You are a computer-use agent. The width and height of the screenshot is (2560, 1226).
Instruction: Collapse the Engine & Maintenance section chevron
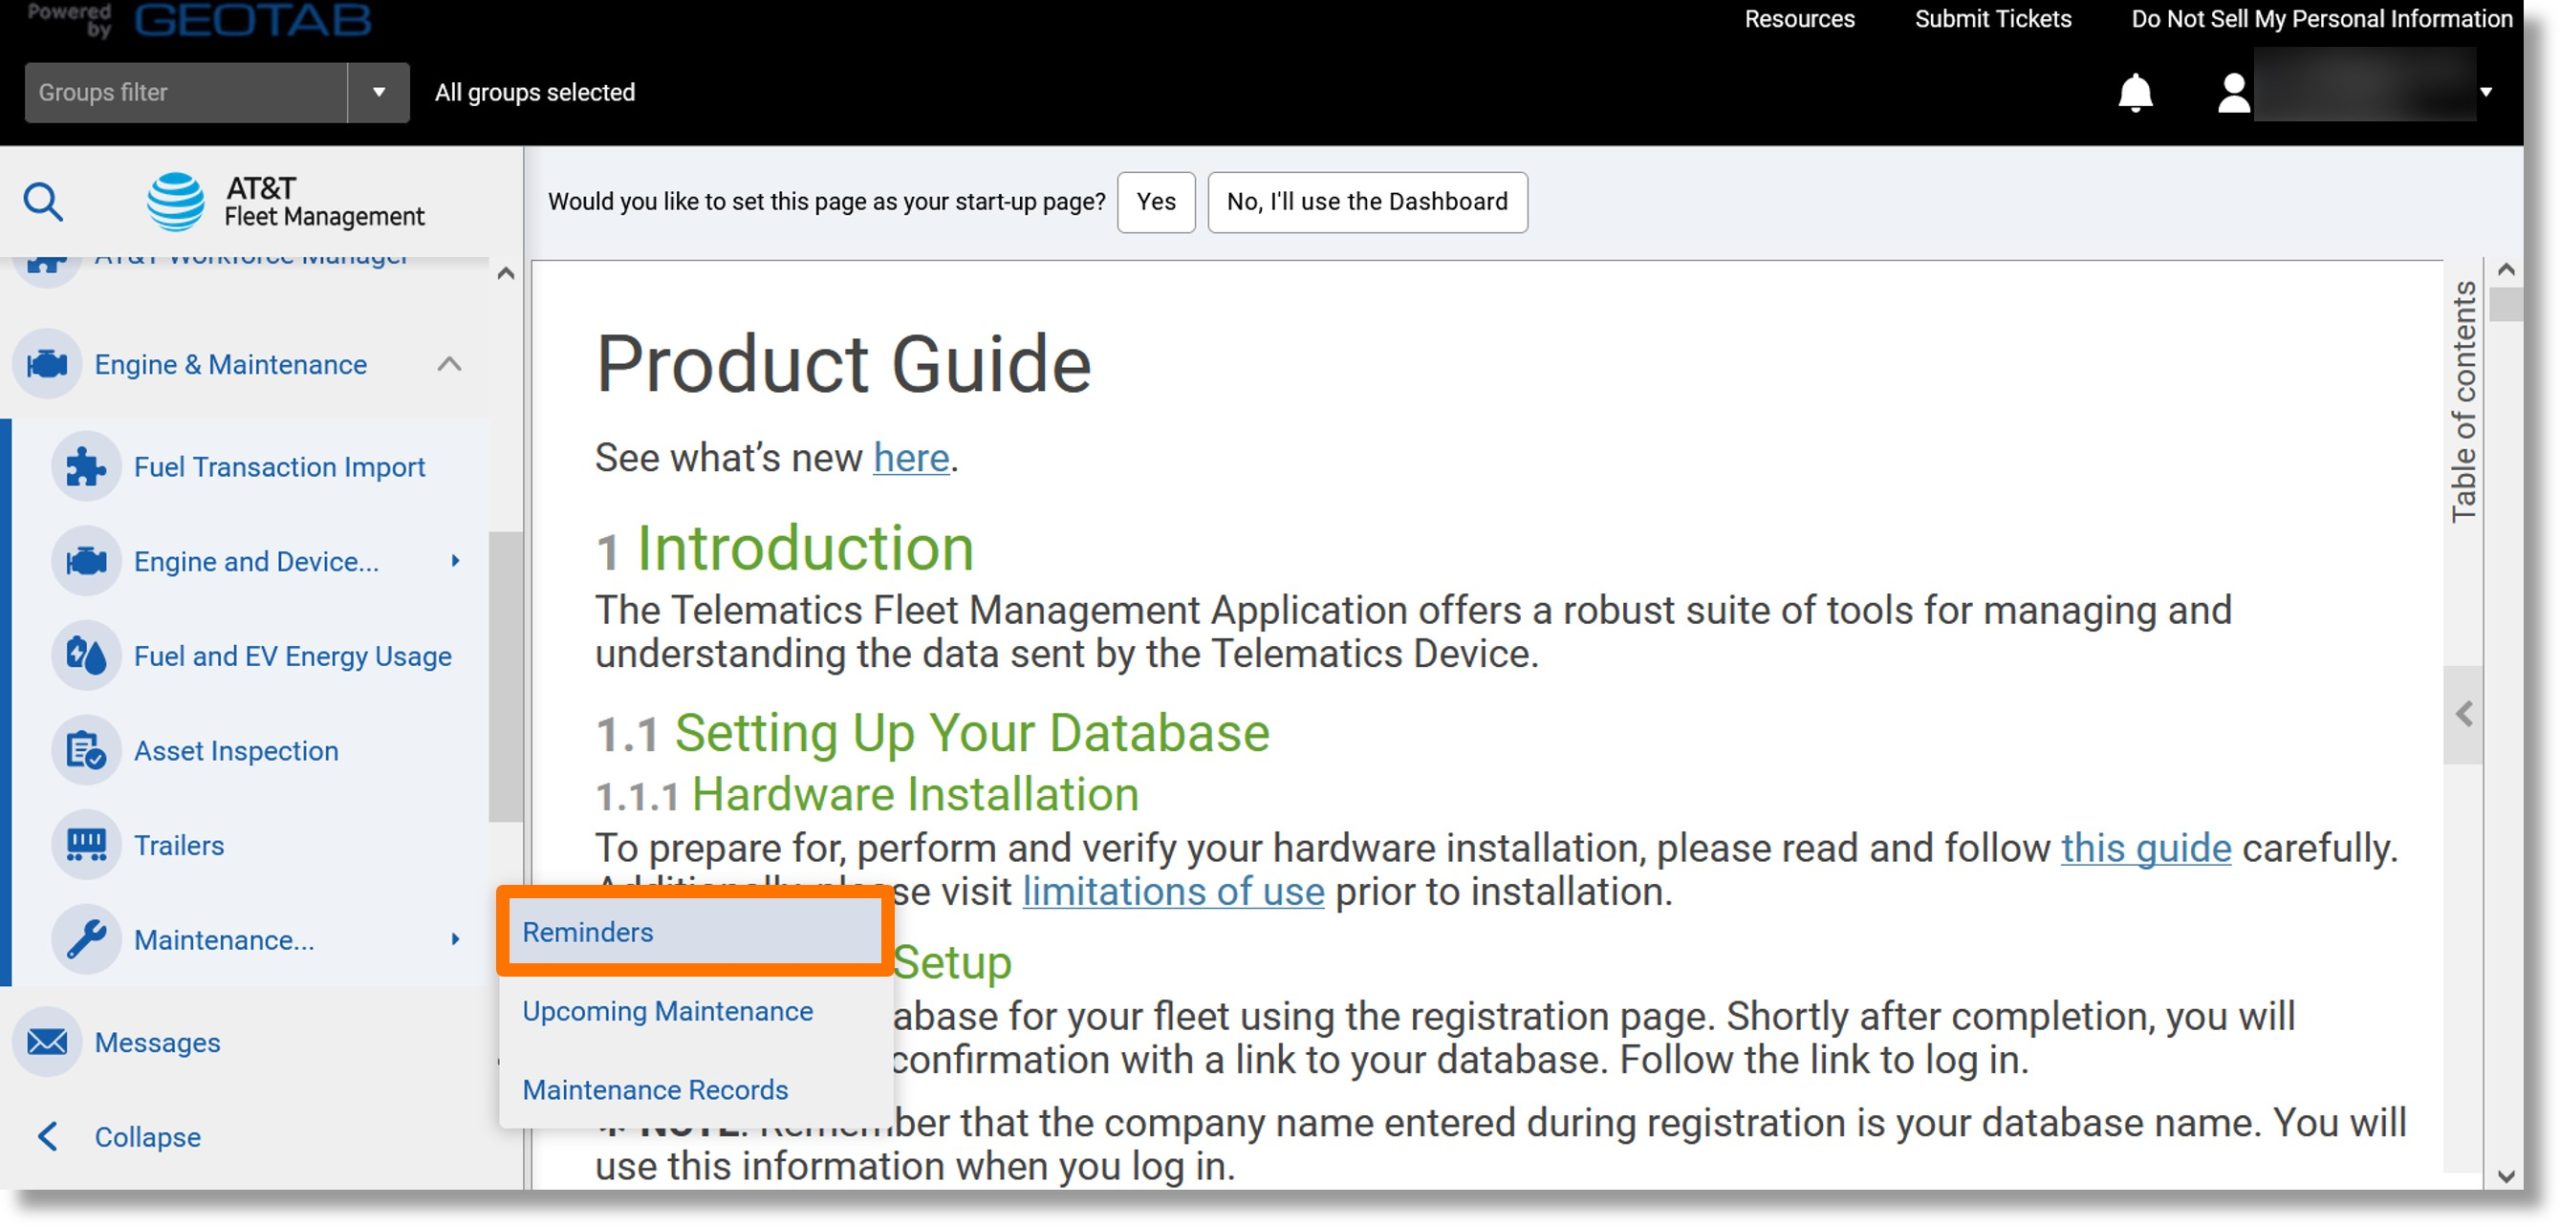[450, 364]
